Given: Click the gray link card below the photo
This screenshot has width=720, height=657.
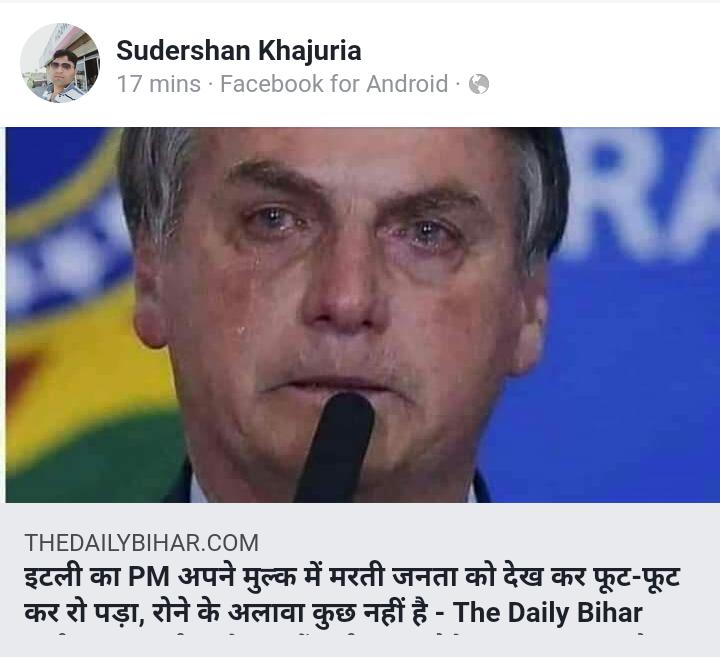Looking at the screenshot, I should pyautogui.click(x=362, y=579).
